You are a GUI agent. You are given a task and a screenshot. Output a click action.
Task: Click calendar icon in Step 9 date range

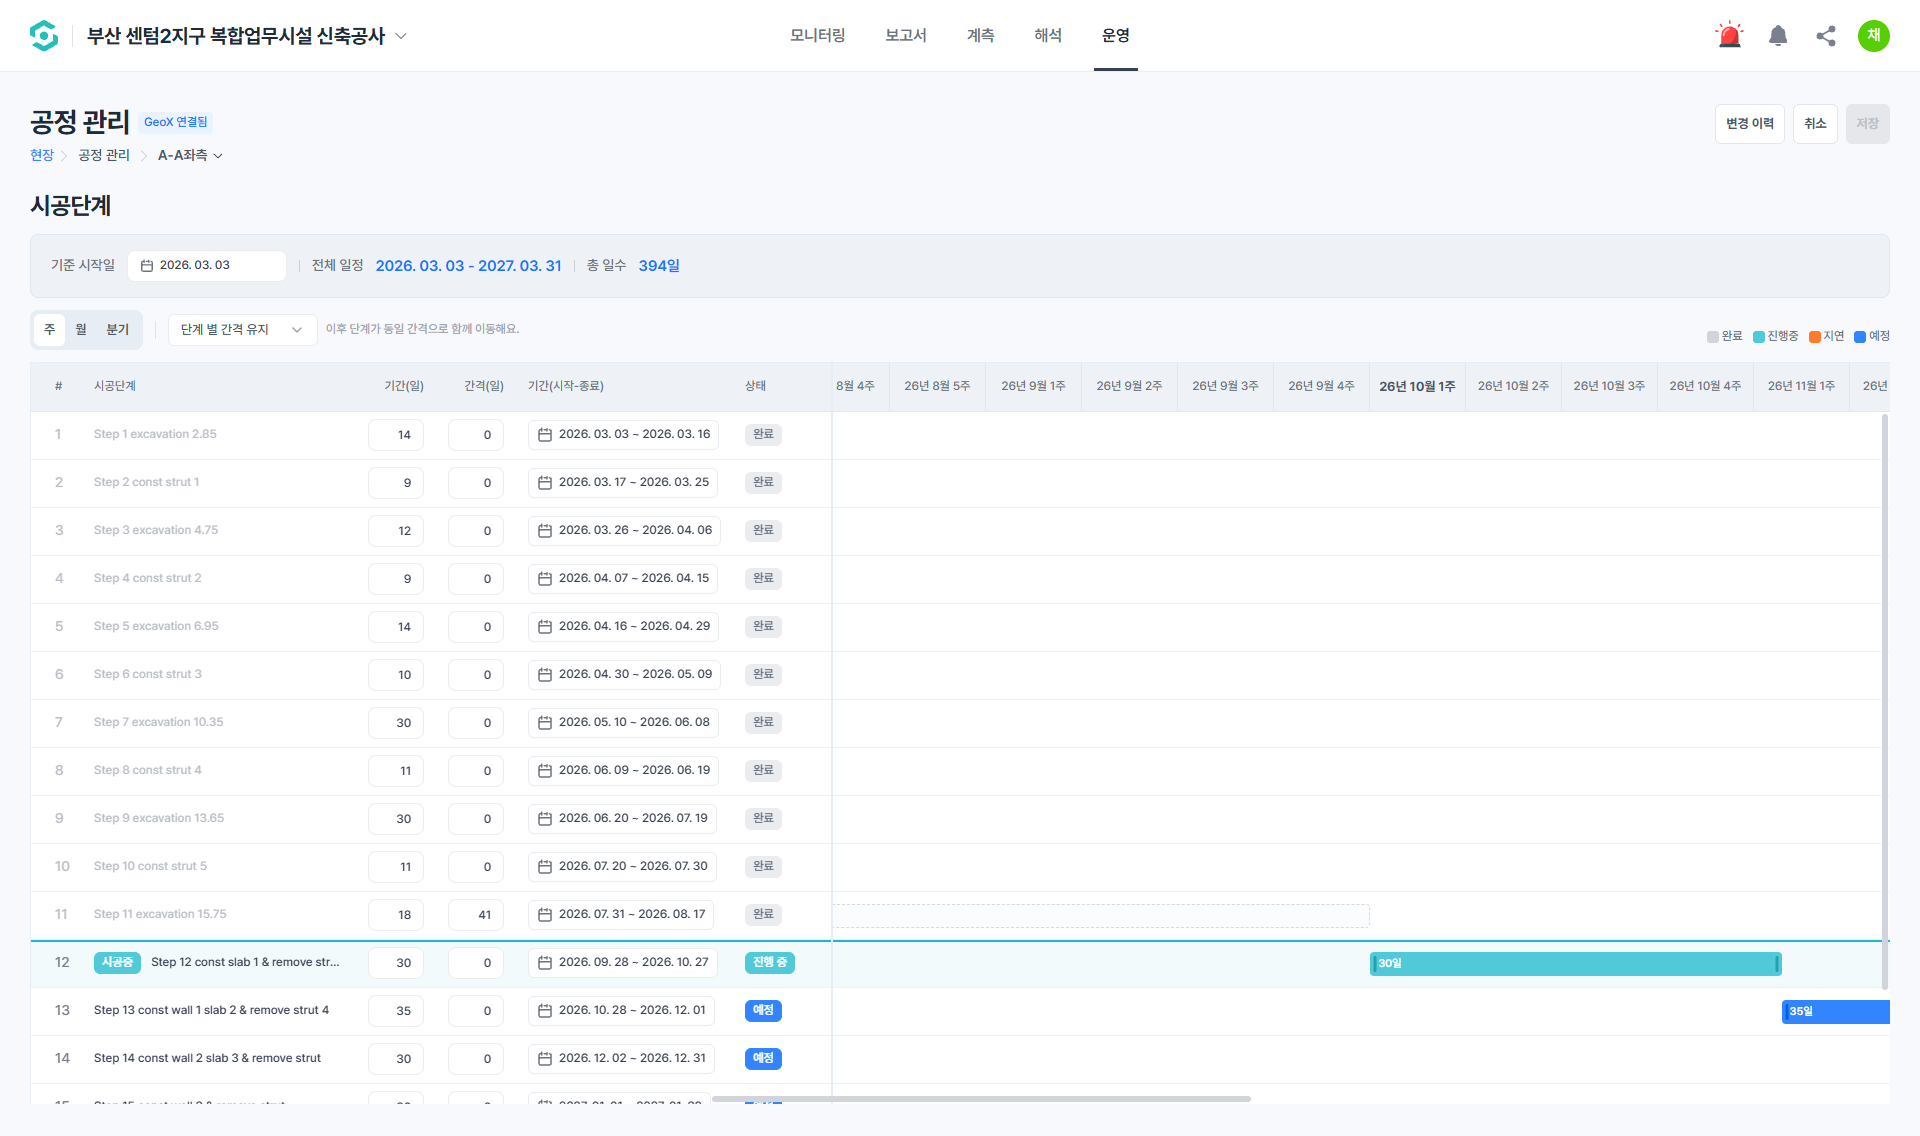pos(545,819)
